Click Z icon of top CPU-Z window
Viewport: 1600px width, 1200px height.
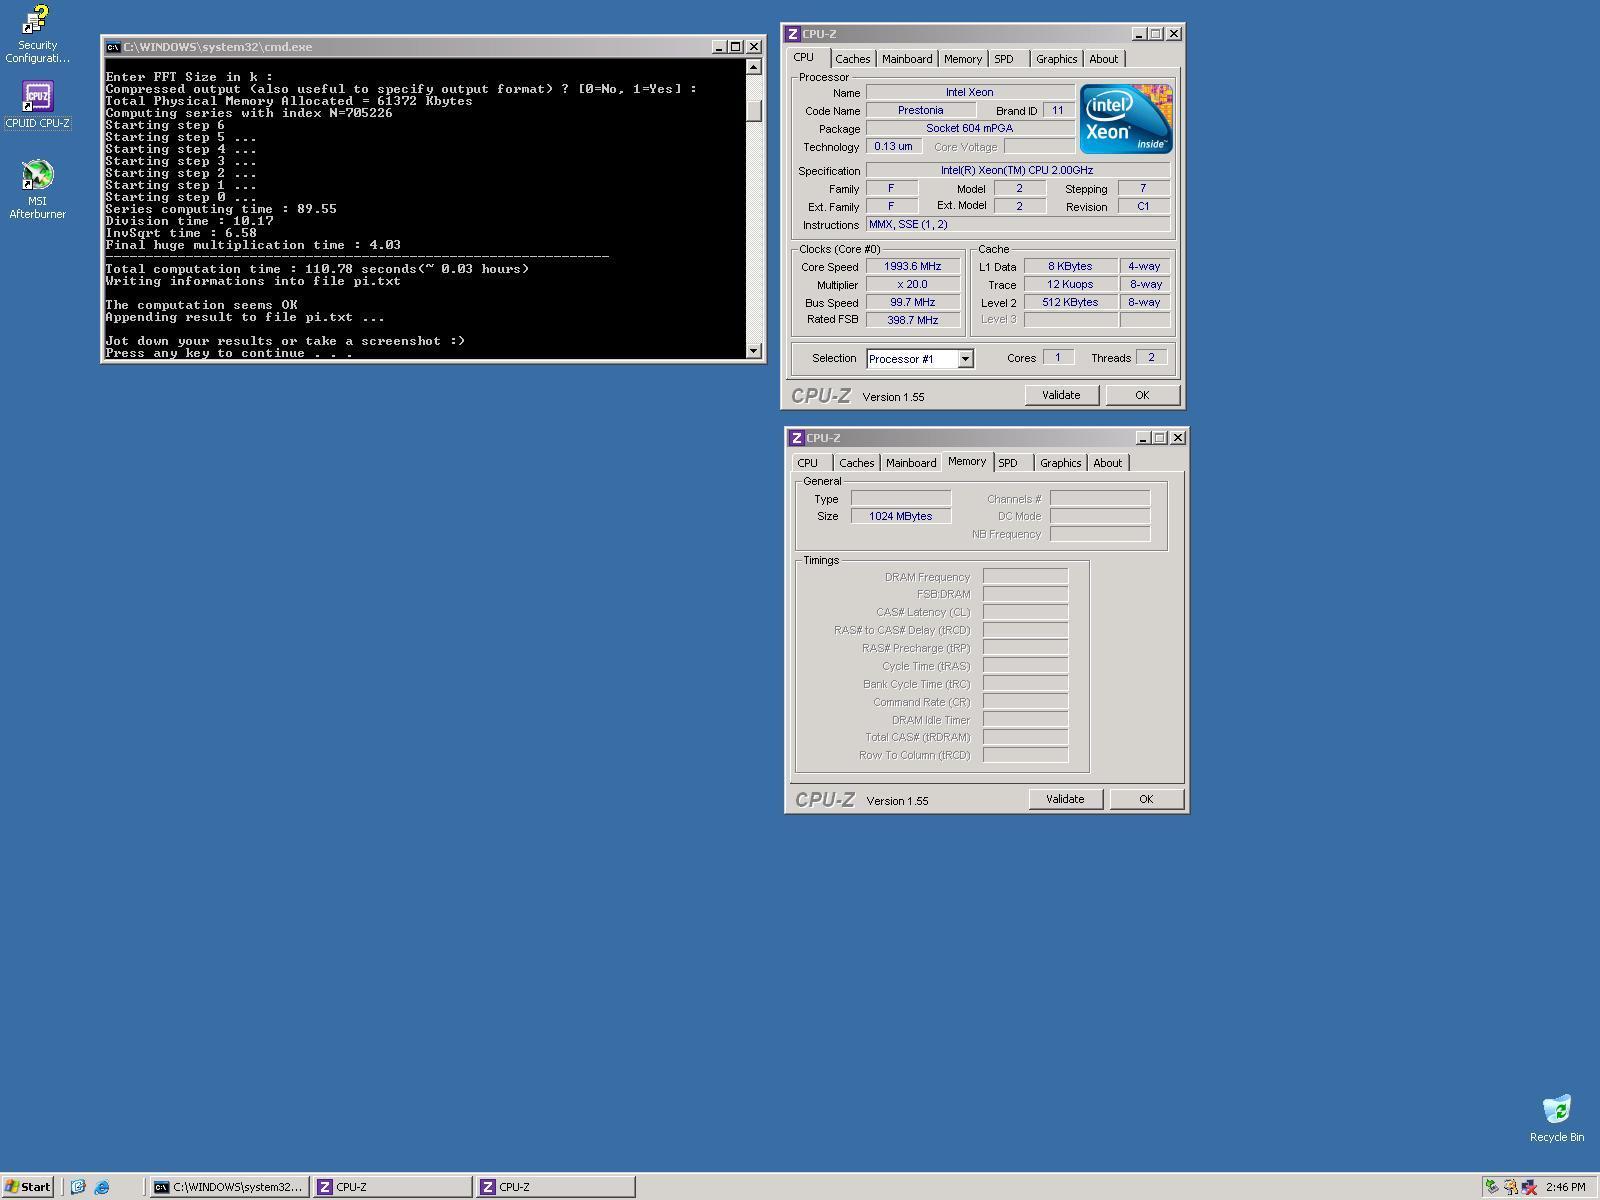click(x=793, y=34)
